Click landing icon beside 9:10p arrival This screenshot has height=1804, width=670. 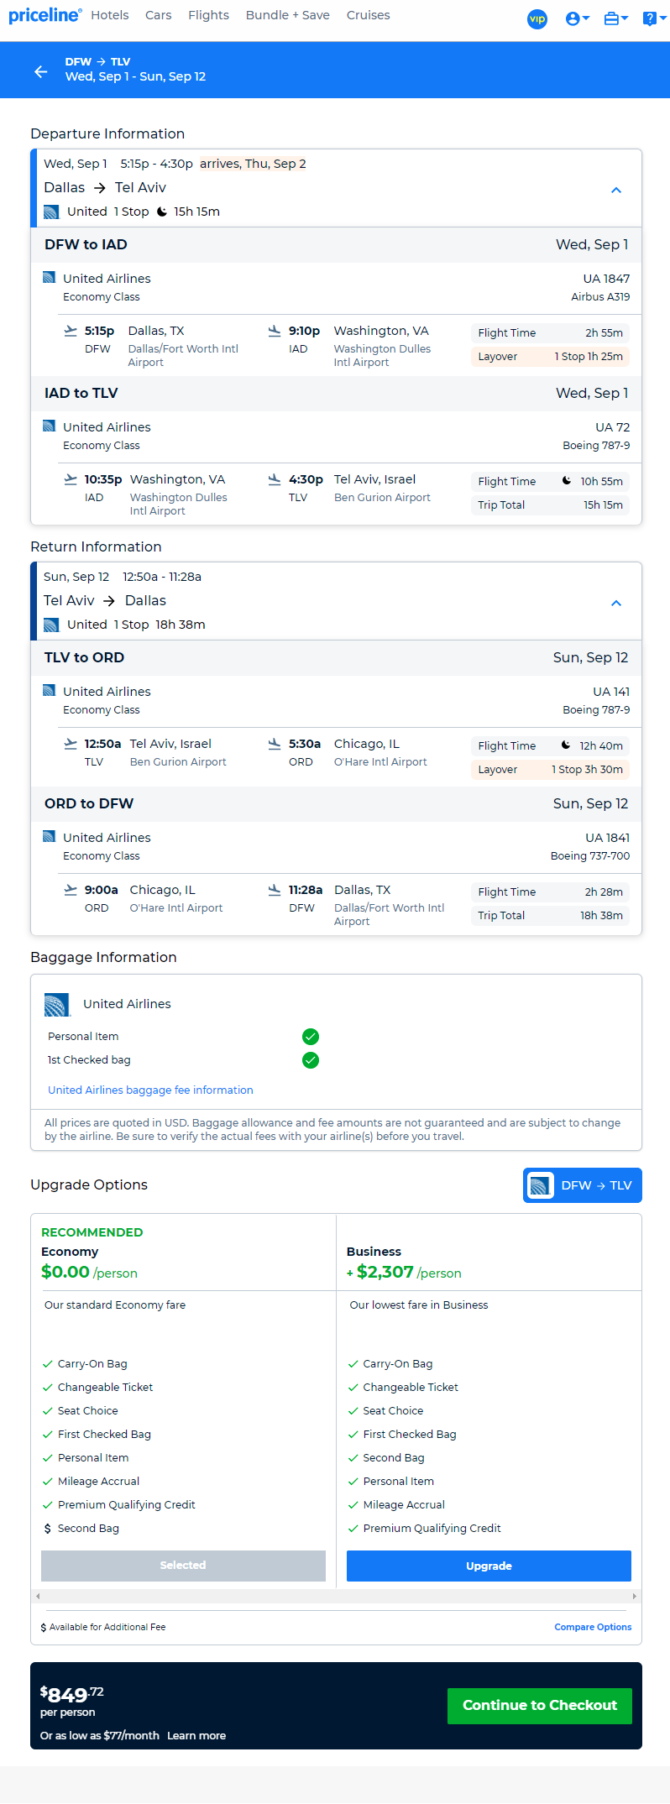274,330
